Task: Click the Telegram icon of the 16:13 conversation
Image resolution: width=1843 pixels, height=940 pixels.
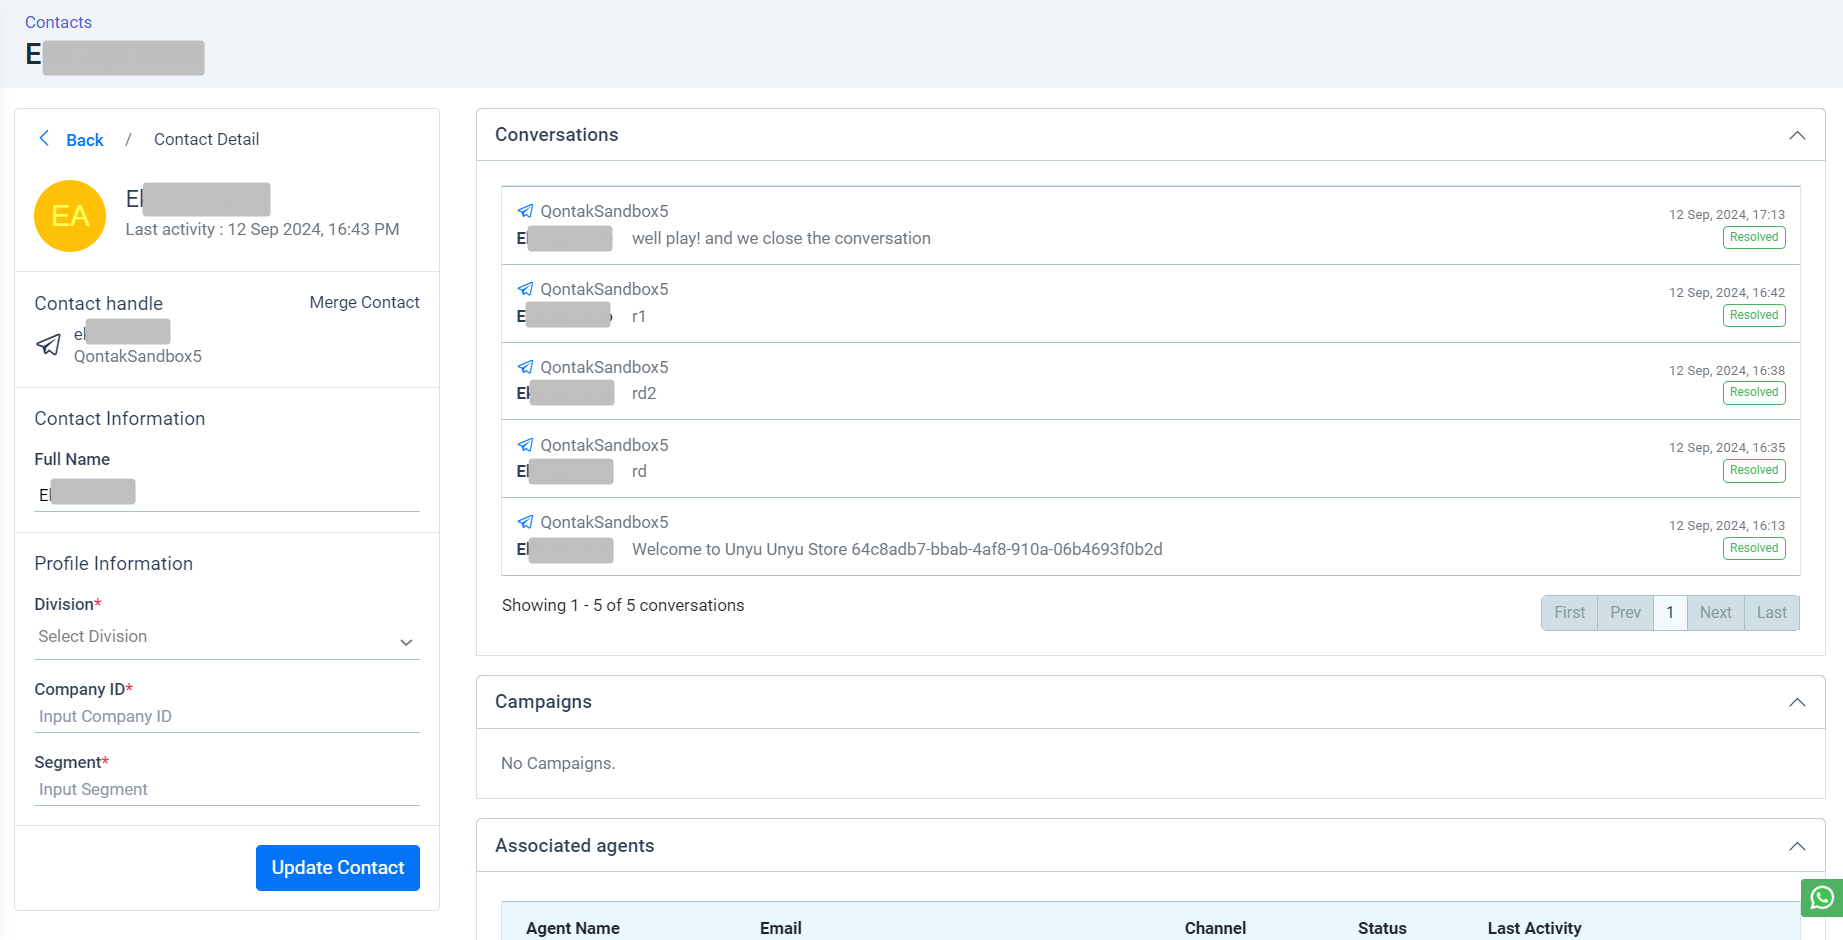Action: 525,522
